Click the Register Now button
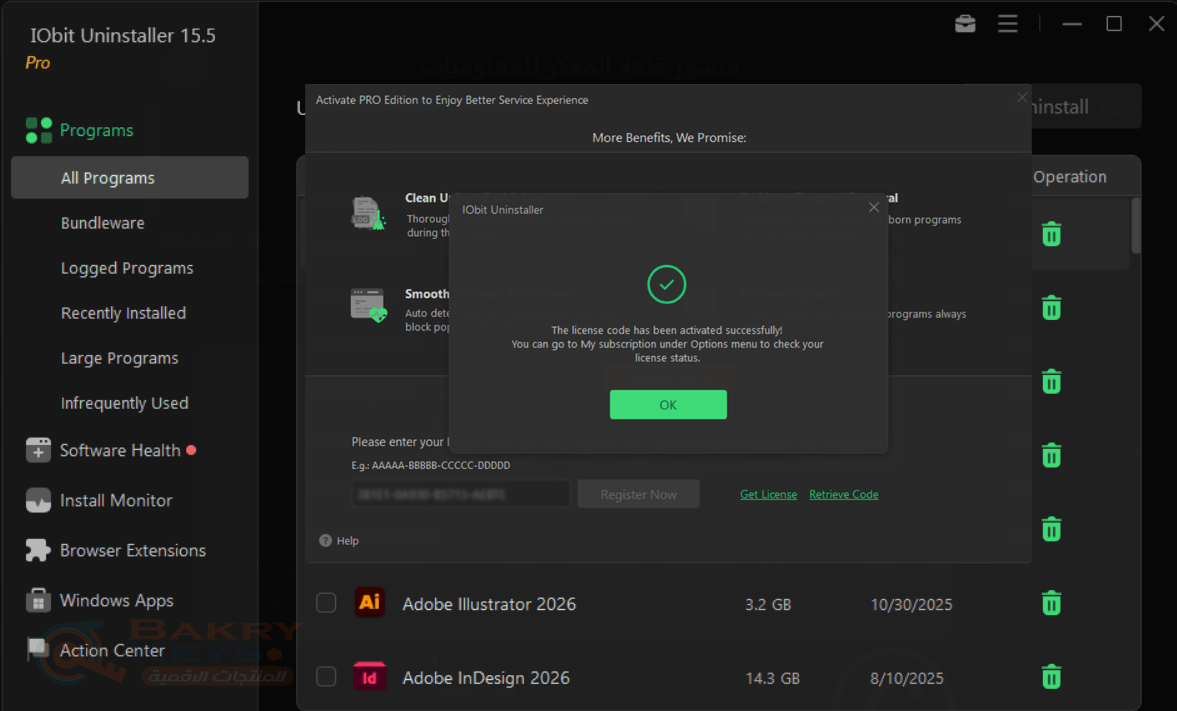 tap(639, 494)
